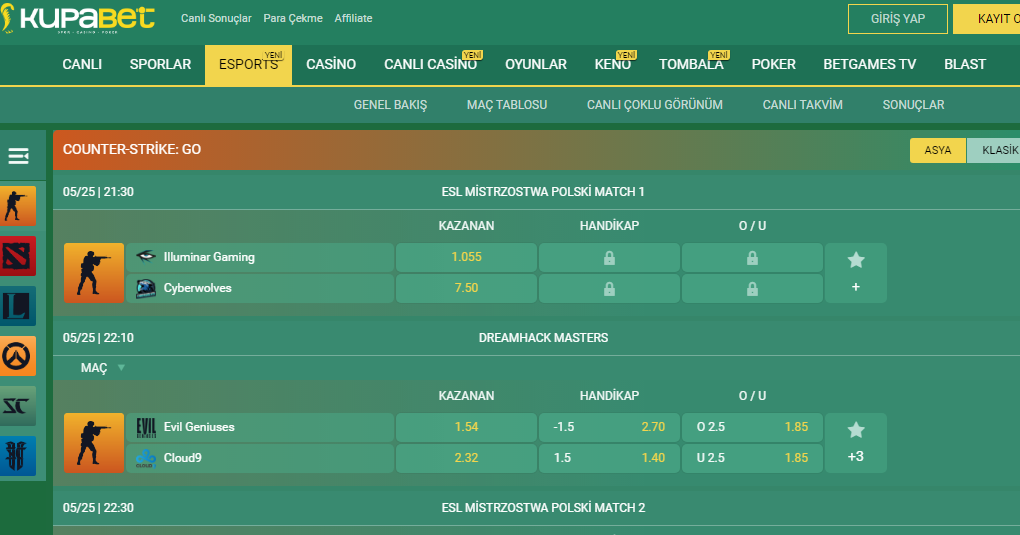Open the TOMBALA menu item
Viewport: 1020px width, 535px height.
point(691,64)
